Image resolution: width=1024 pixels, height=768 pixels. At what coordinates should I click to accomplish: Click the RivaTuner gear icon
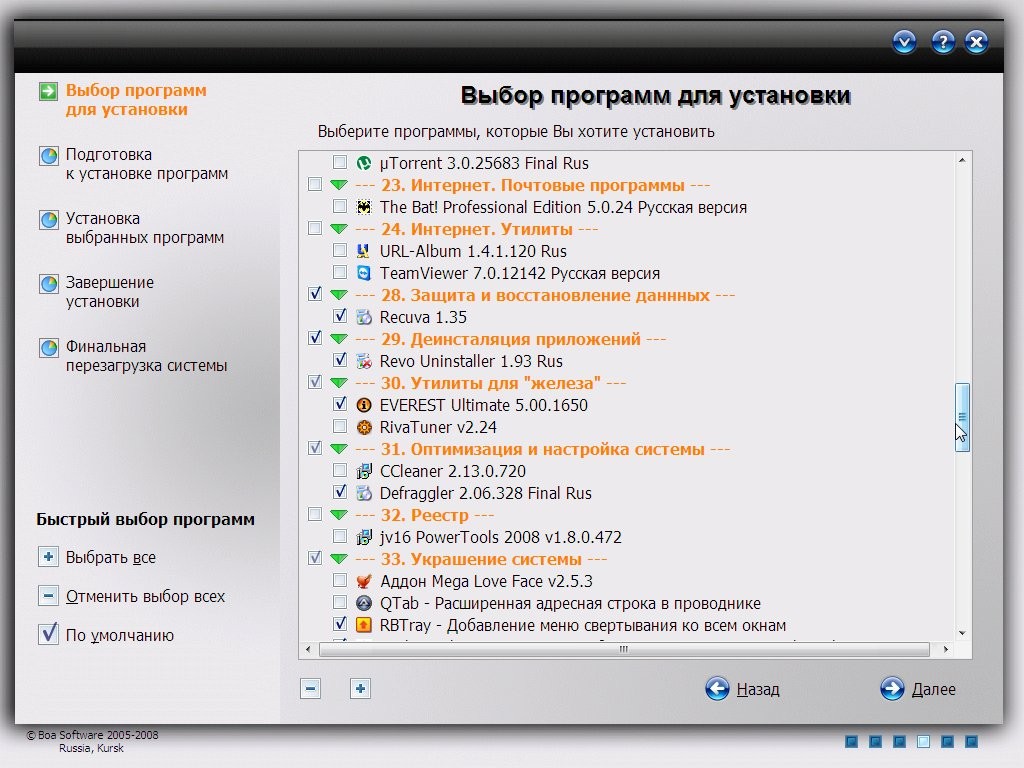point(364,427)
